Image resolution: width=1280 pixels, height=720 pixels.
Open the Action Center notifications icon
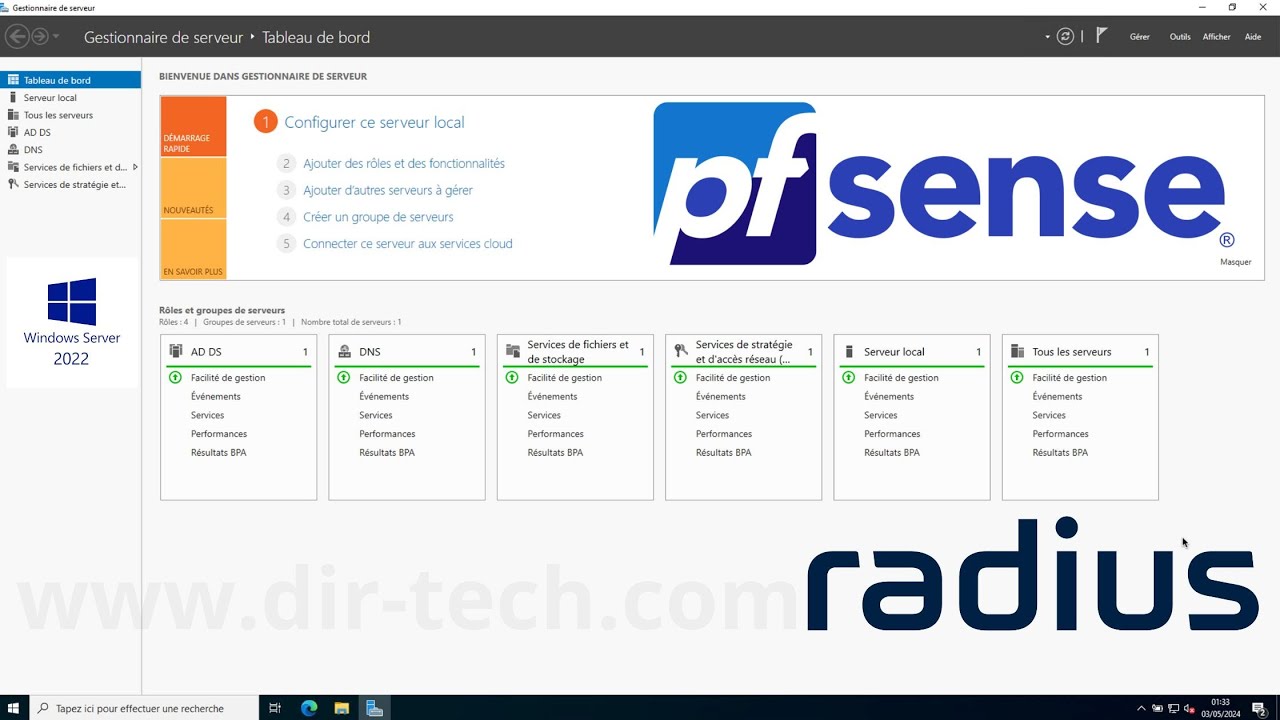(1260, 708)
